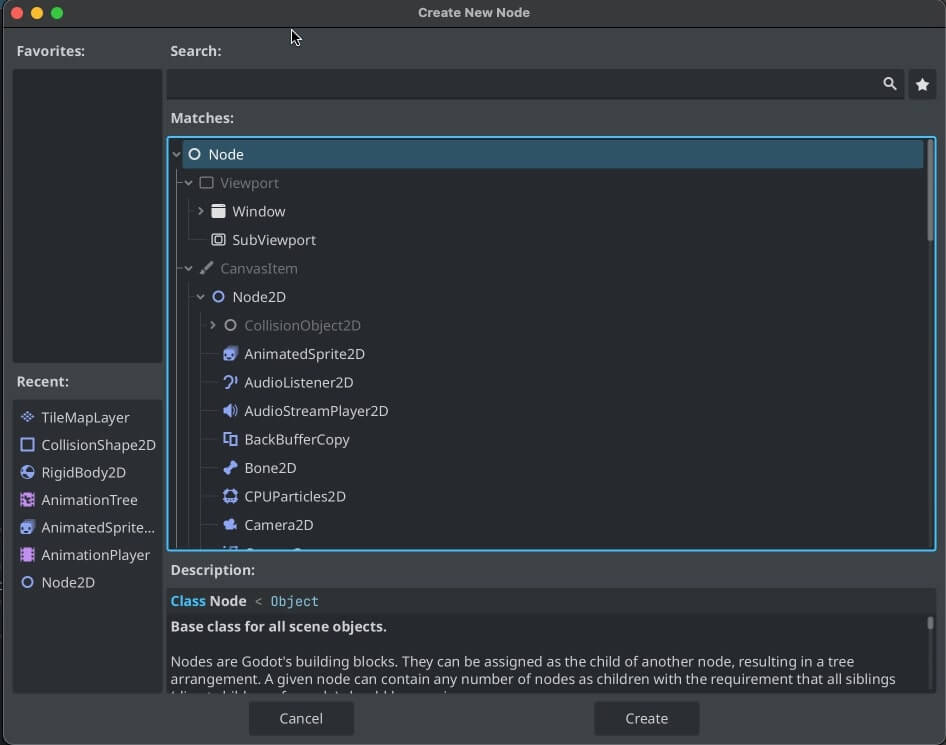The height and width of the screenshot is (745, 946).
Task: Click the CollisionObject2D icon
Action: point(230,325)
